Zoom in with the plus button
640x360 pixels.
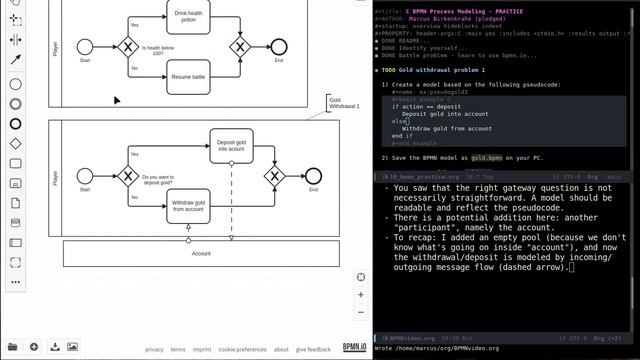361,295
